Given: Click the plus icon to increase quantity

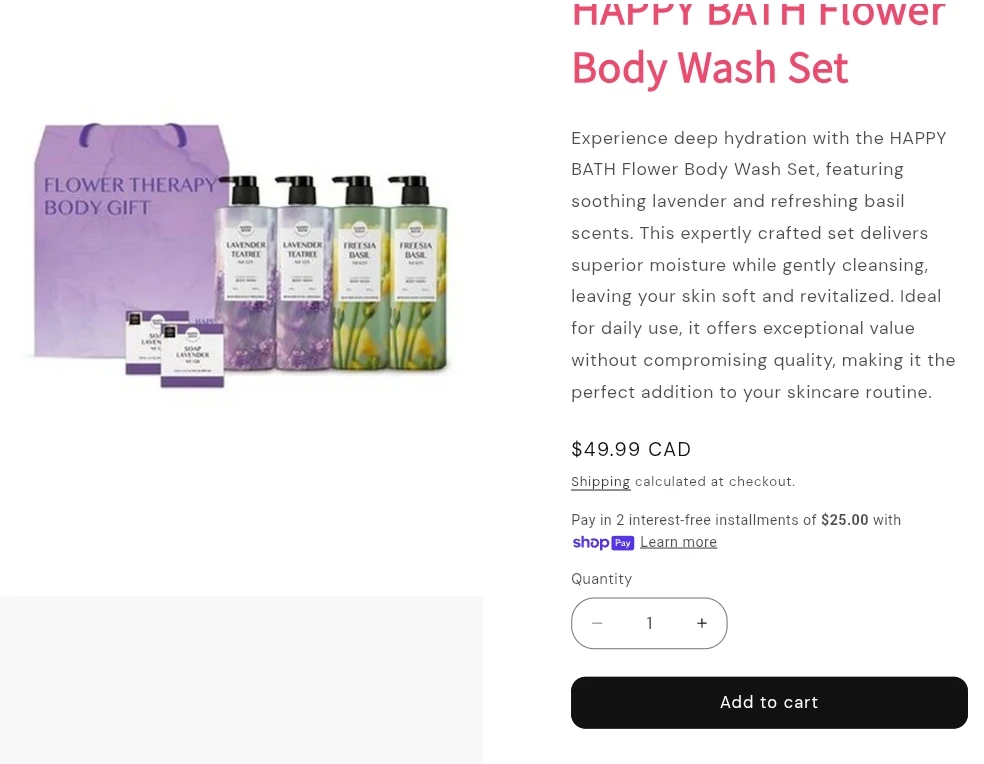Looking at the screenshot, I should click(702, 623).
